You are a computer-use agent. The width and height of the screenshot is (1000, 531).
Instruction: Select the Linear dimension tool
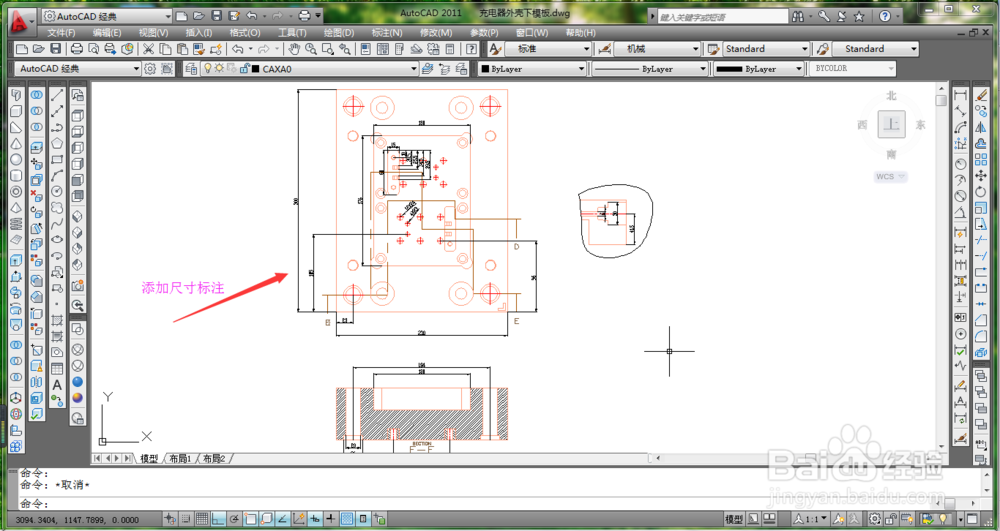pyautogui.click(x=960, y=95)
